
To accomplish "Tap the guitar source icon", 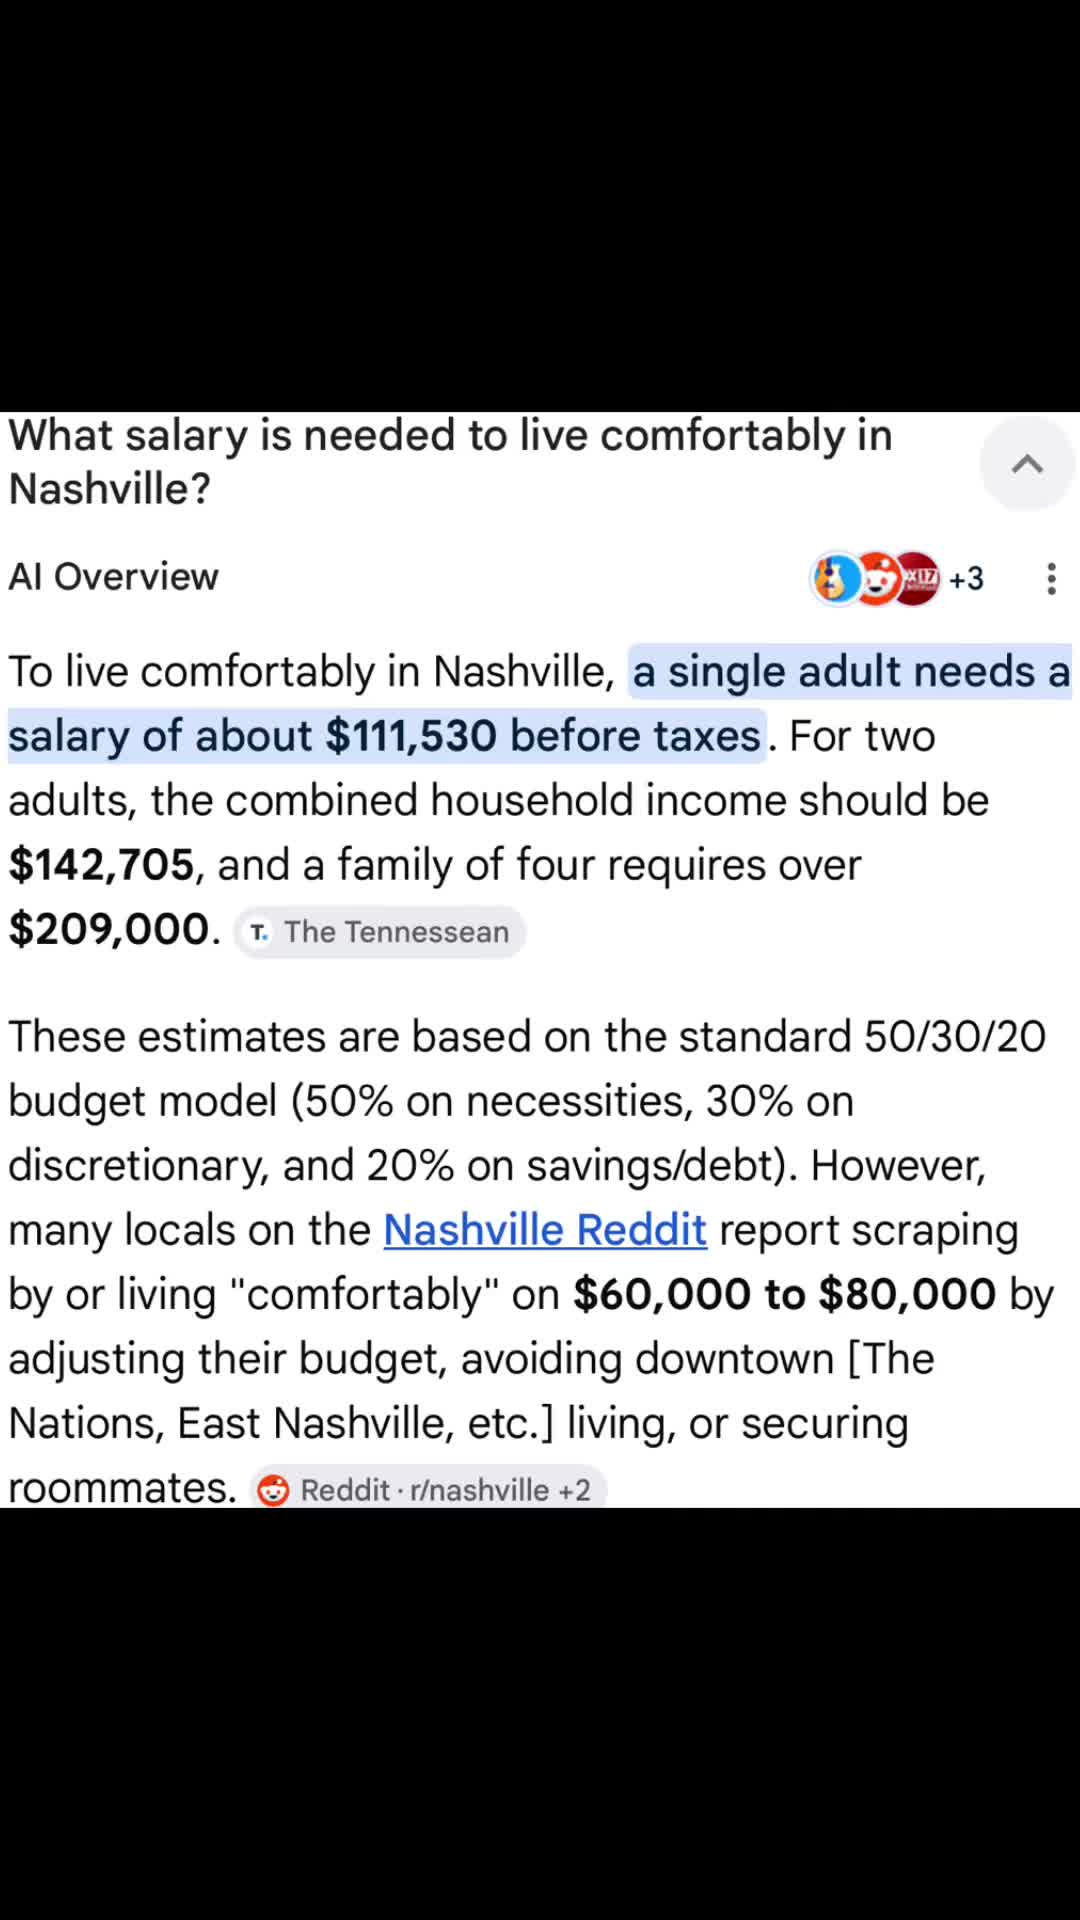I will tap(836, 578).
